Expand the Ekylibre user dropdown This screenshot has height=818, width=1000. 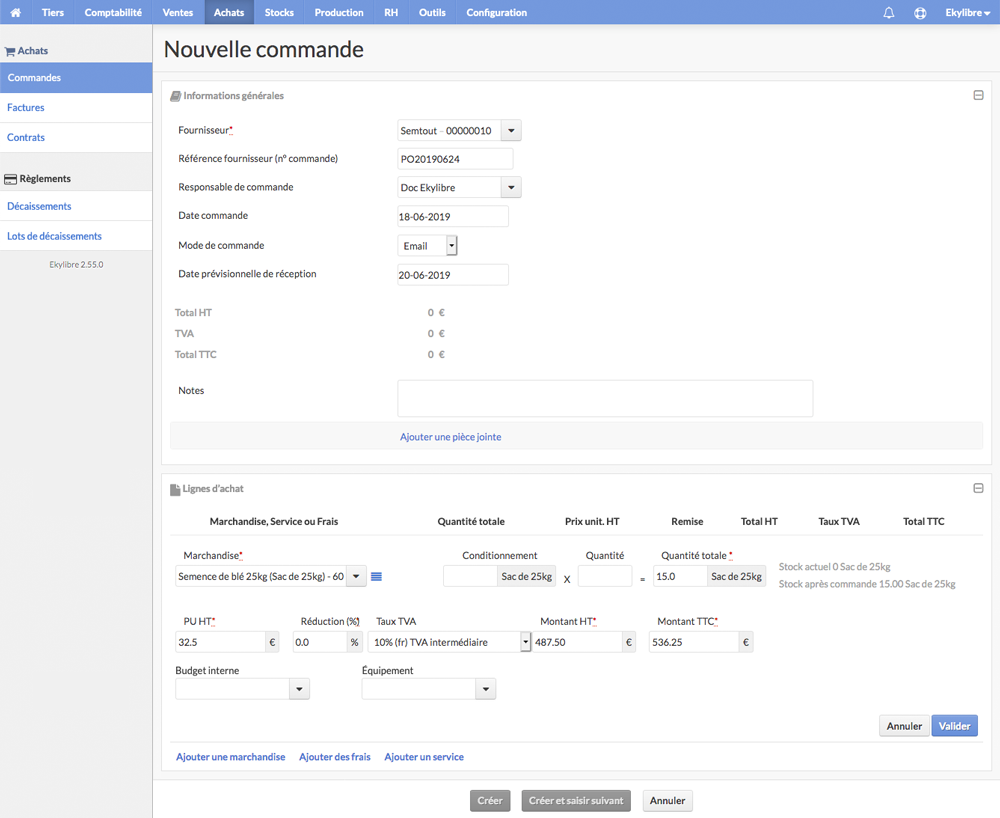(967, 13)
